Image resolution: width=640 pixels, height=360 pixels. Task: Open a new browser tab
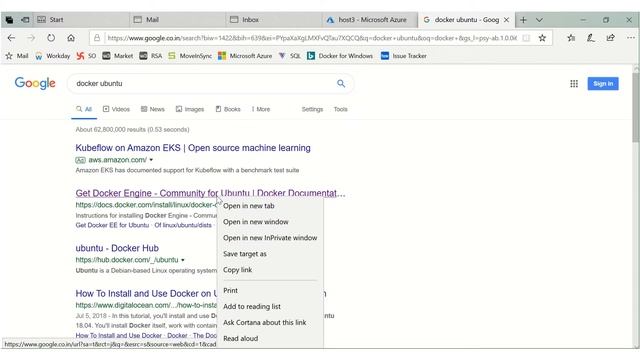523,20
